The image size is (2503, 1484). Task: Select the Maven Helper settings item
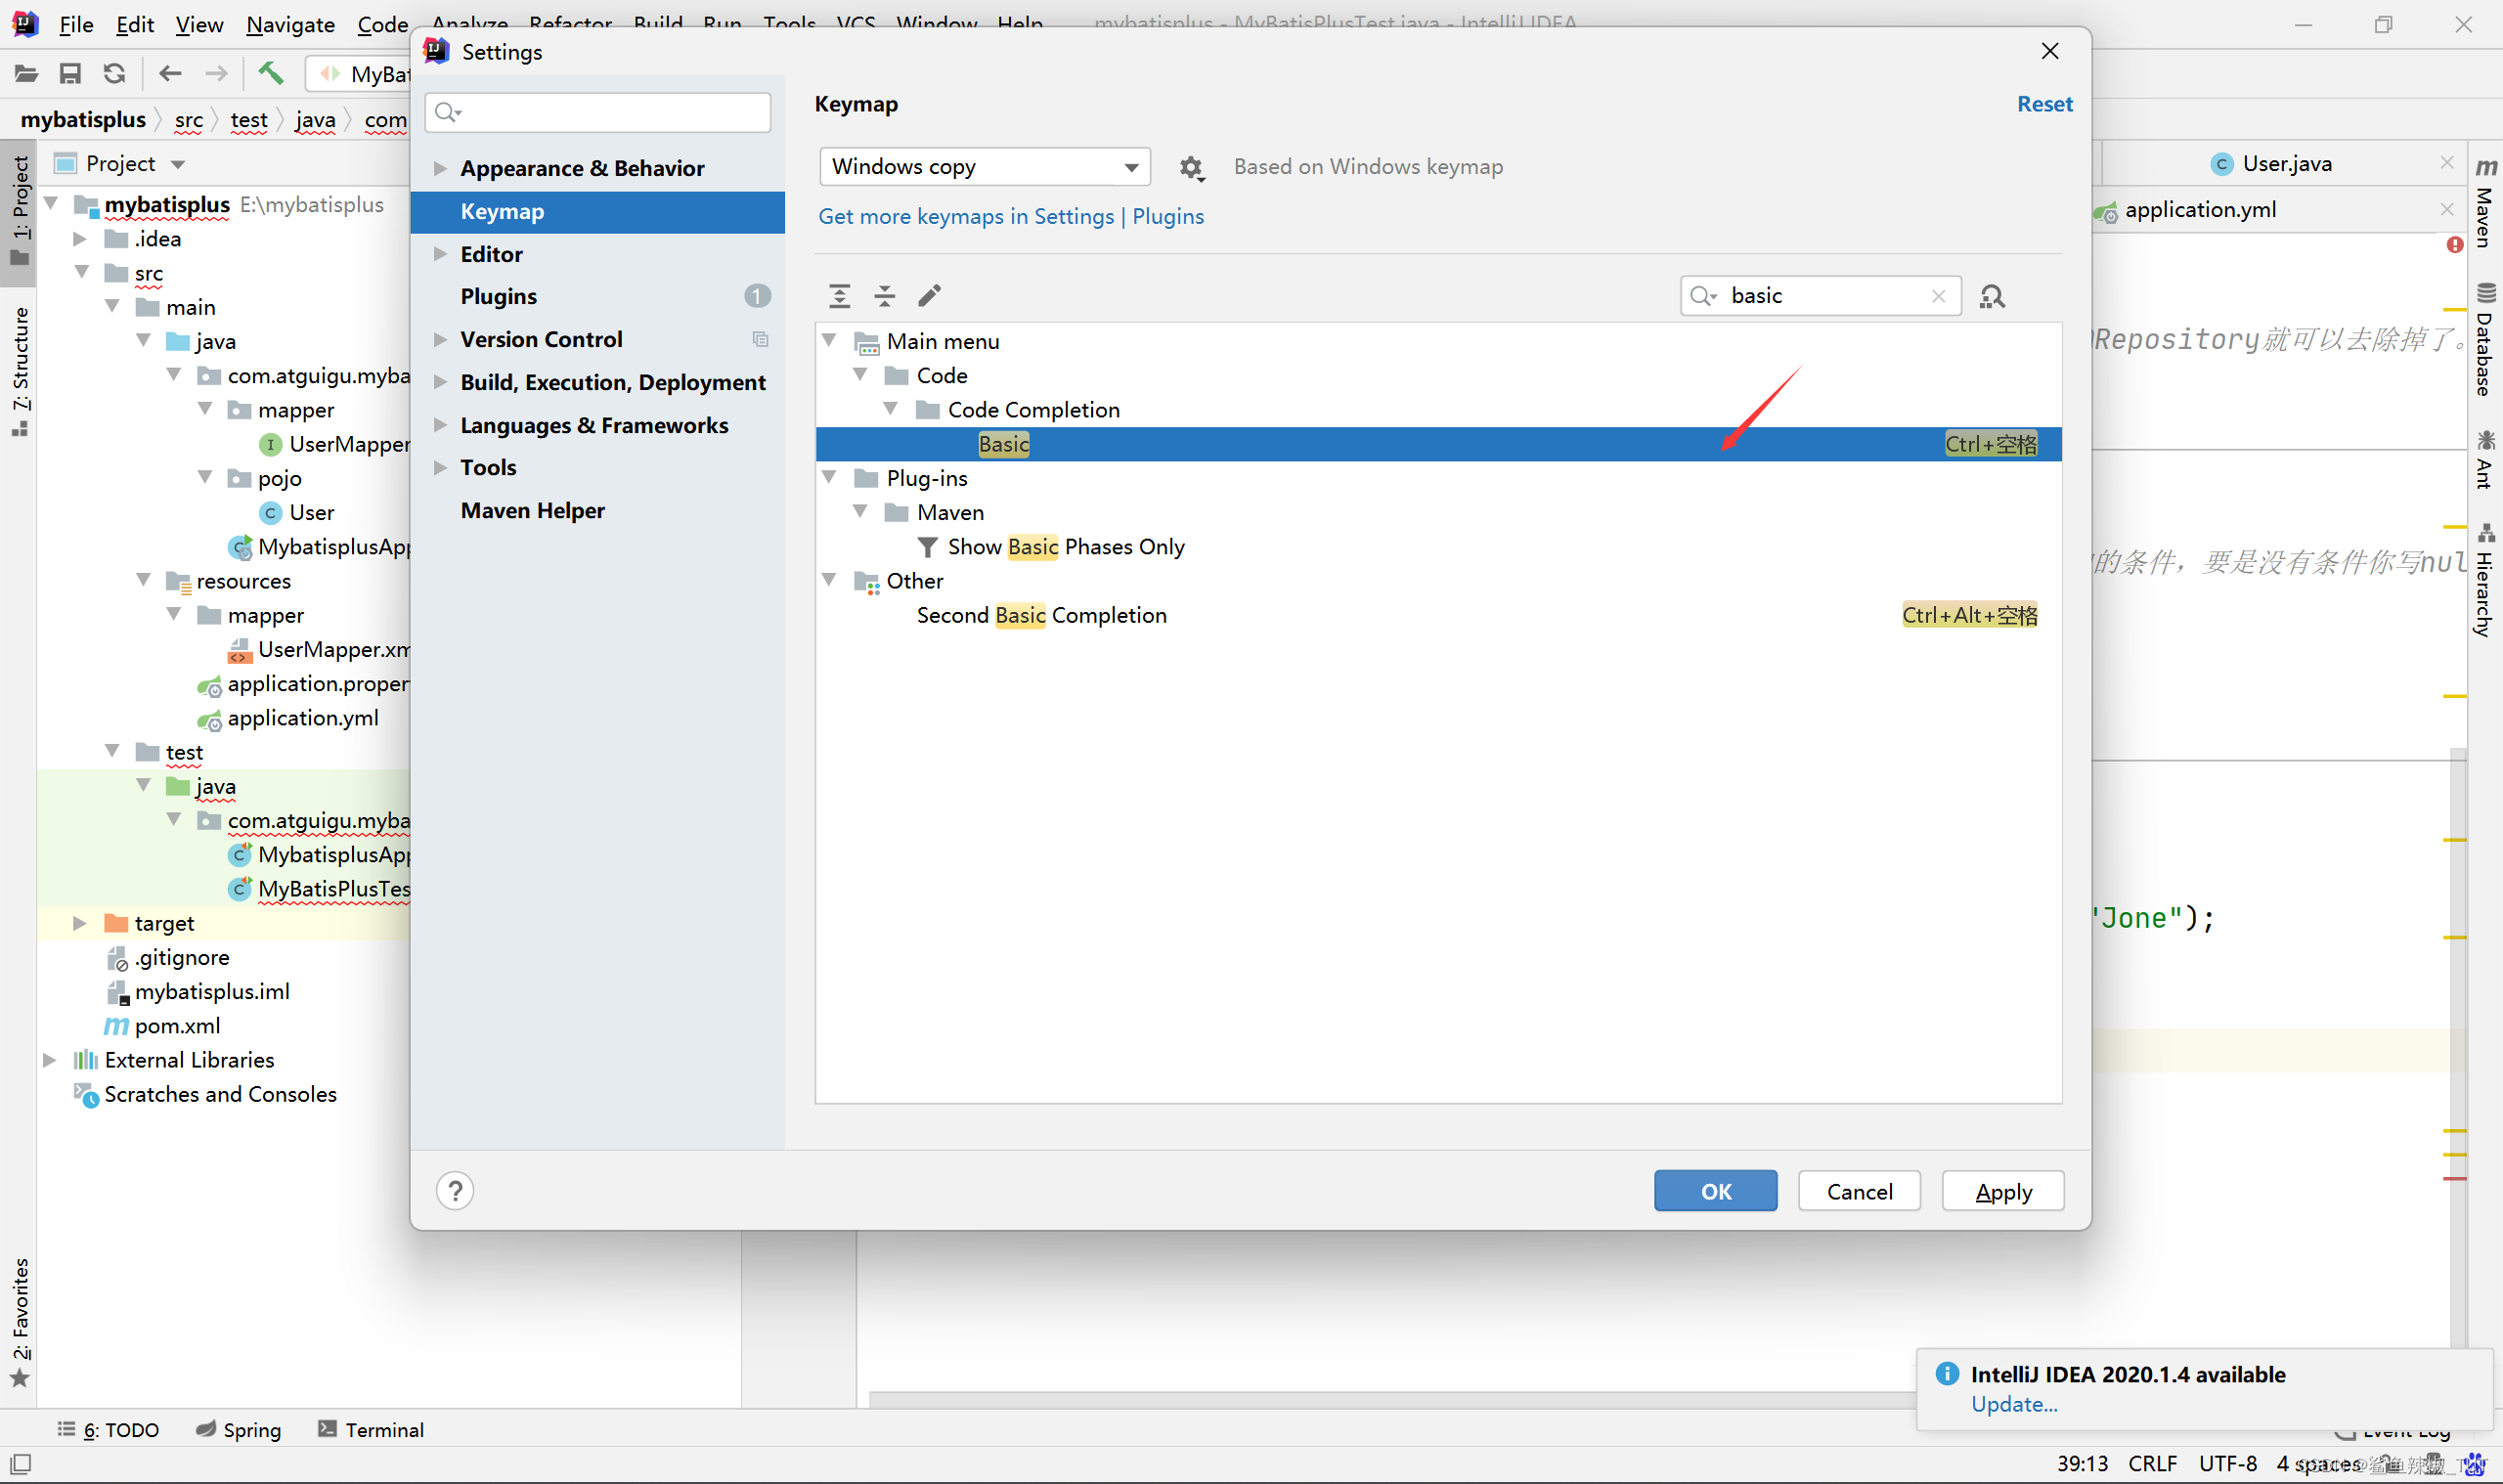click(x=598, y=510)
